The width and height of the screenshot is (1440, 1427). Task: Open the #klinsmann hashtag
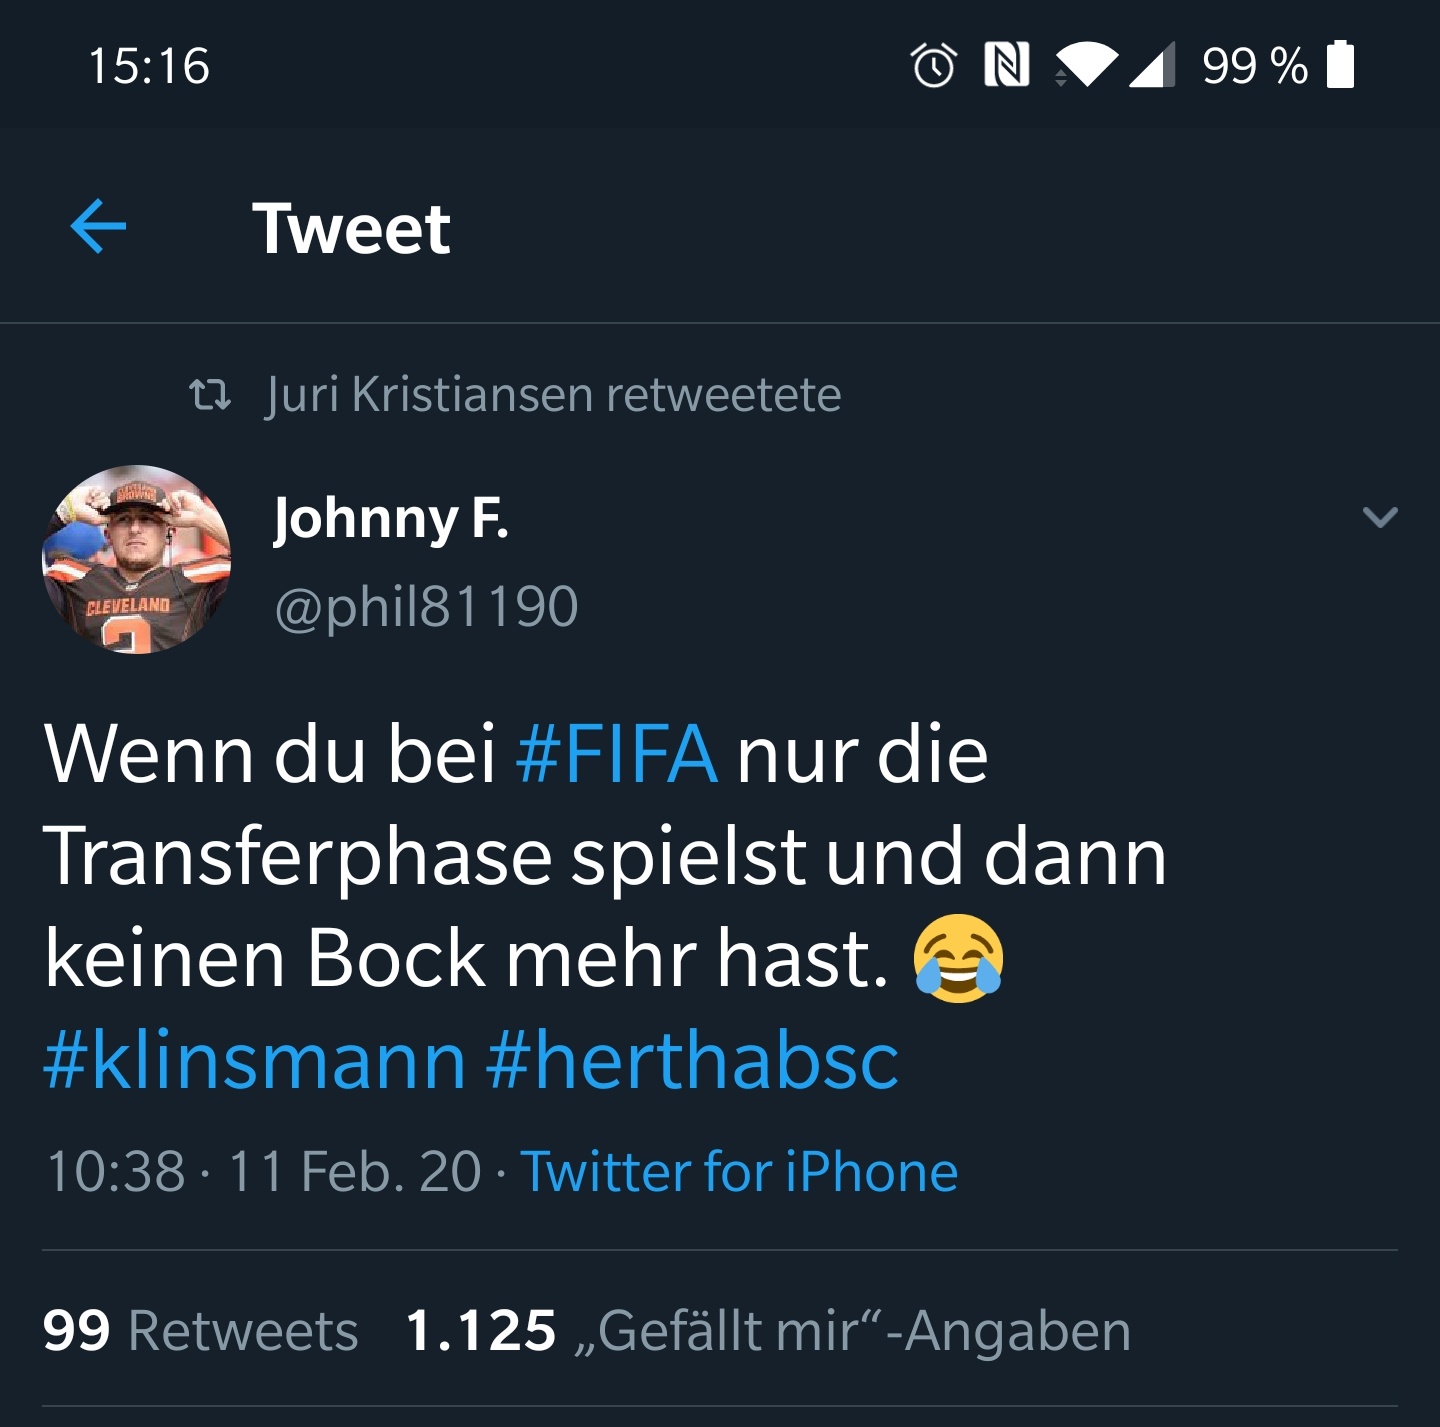(255, 1060)
